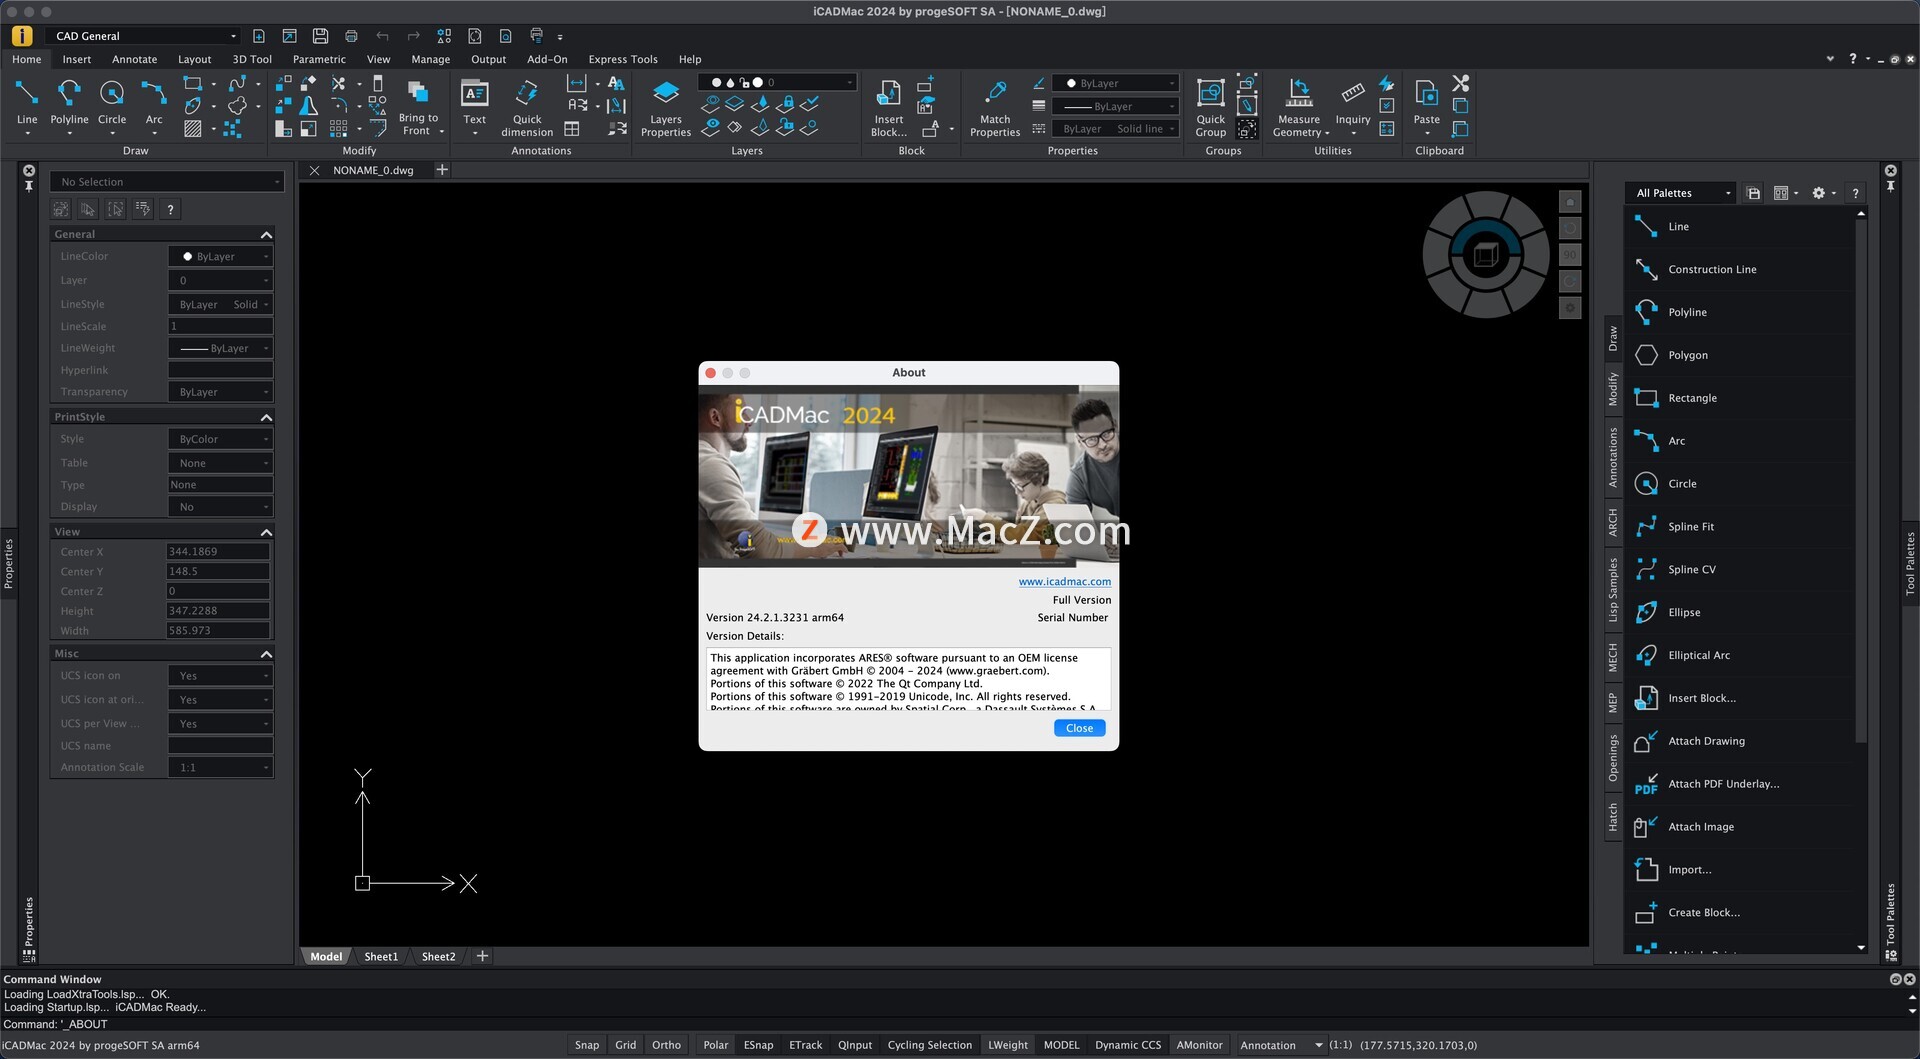The width and height of the screenshot is (1920, 1059).
Task: Click the Measure Geometry icon
Action: click(x=1298, y=93)
